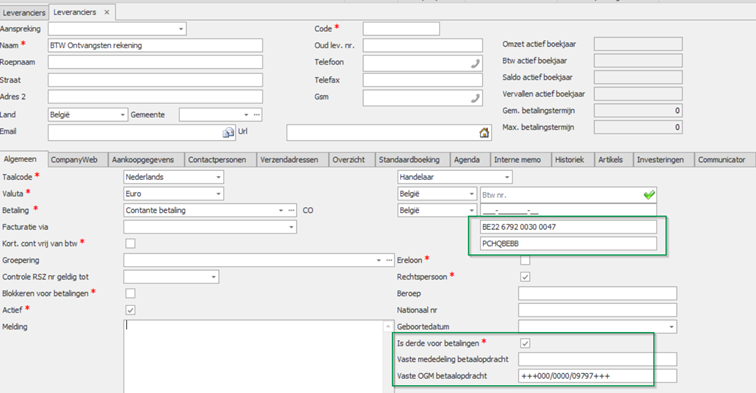Image resolution: width=756 pixels, height=393 pixels.
Task: Click the phone dial icon in Gsm field
Action: pyautogui.click(x=475, y=98)
